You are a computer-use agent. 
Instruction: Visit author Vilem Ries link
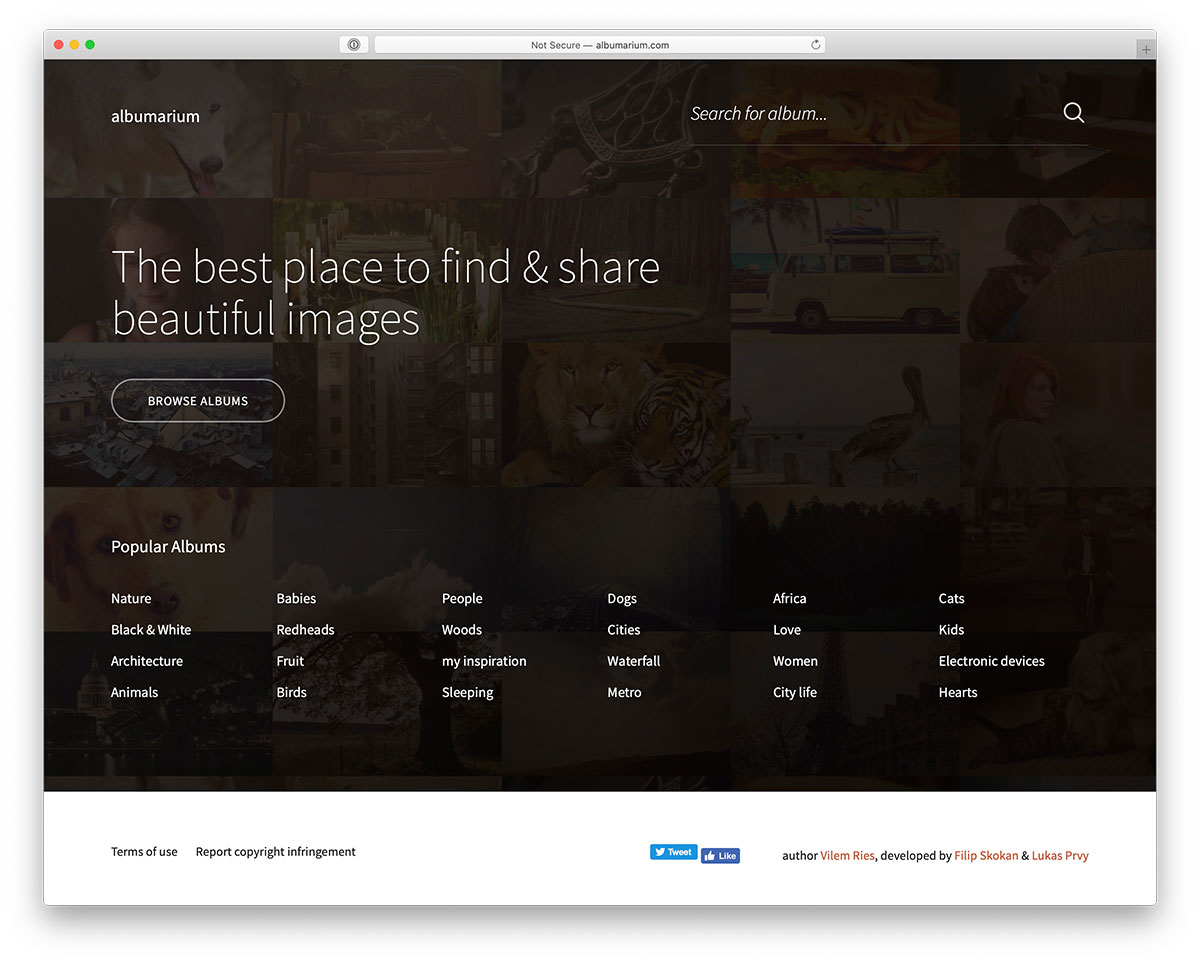coord(847,856)
